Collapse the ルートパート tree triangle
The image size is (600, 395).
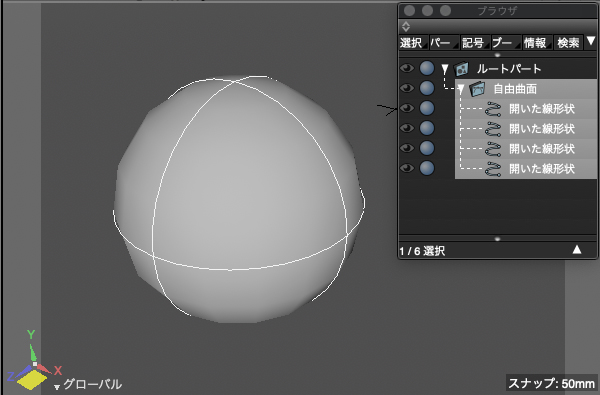(x=444, y=69)
